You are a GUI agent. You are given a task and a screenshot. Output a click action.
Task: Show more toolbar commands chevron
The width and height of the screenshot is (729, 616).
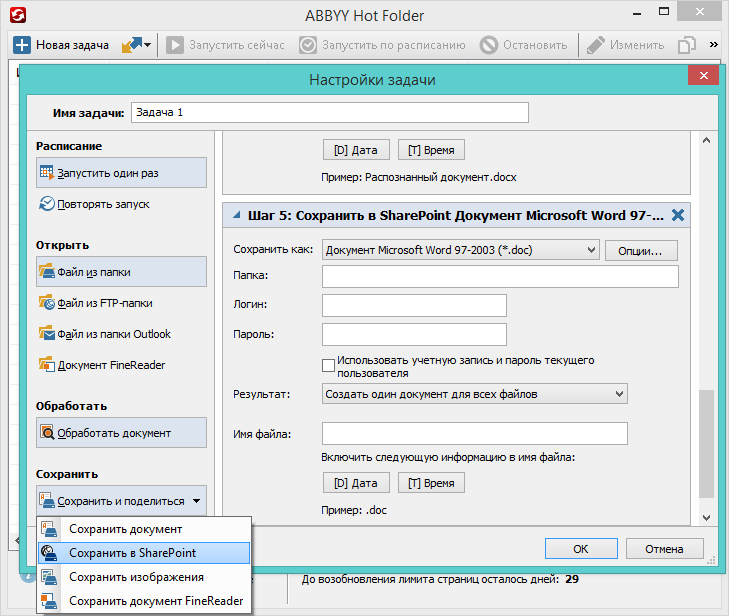point(713,45)
